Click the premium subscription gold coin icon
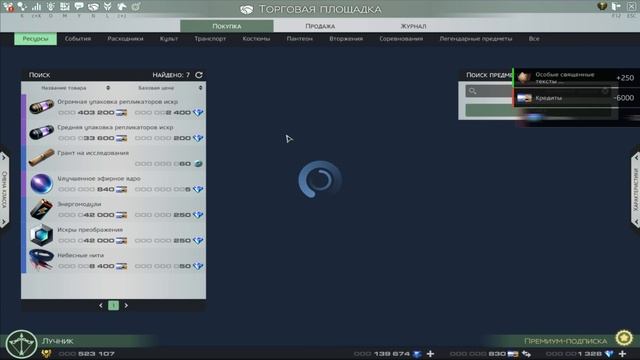This screenshot has height=360, width=640. [624, 338]
